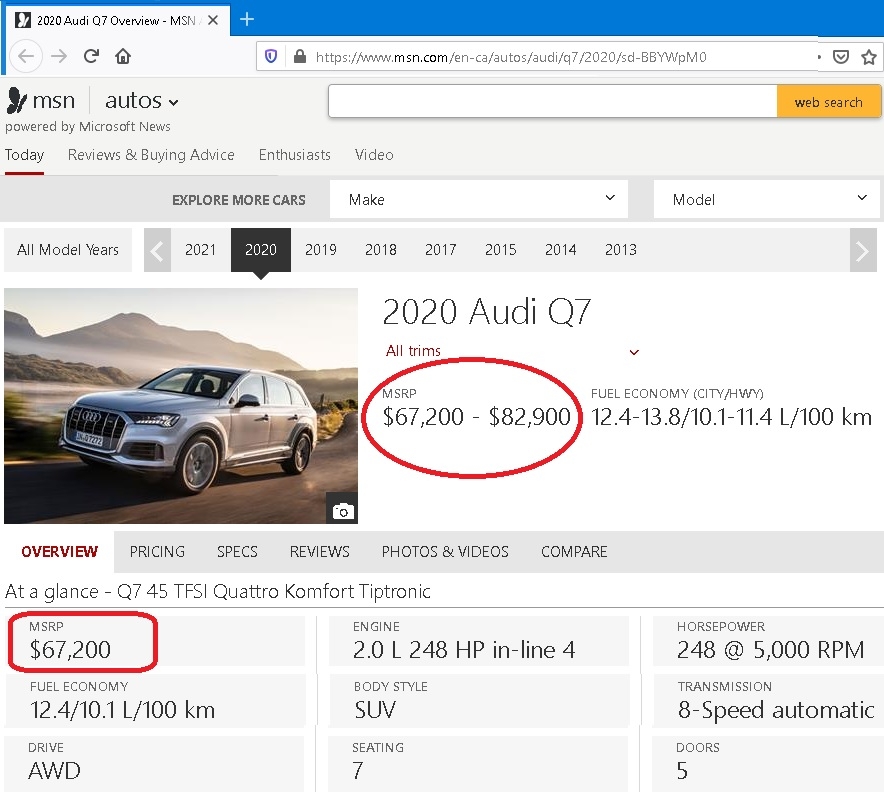Expand the All trims selector
884x792 pixels.
pos(512,351)
